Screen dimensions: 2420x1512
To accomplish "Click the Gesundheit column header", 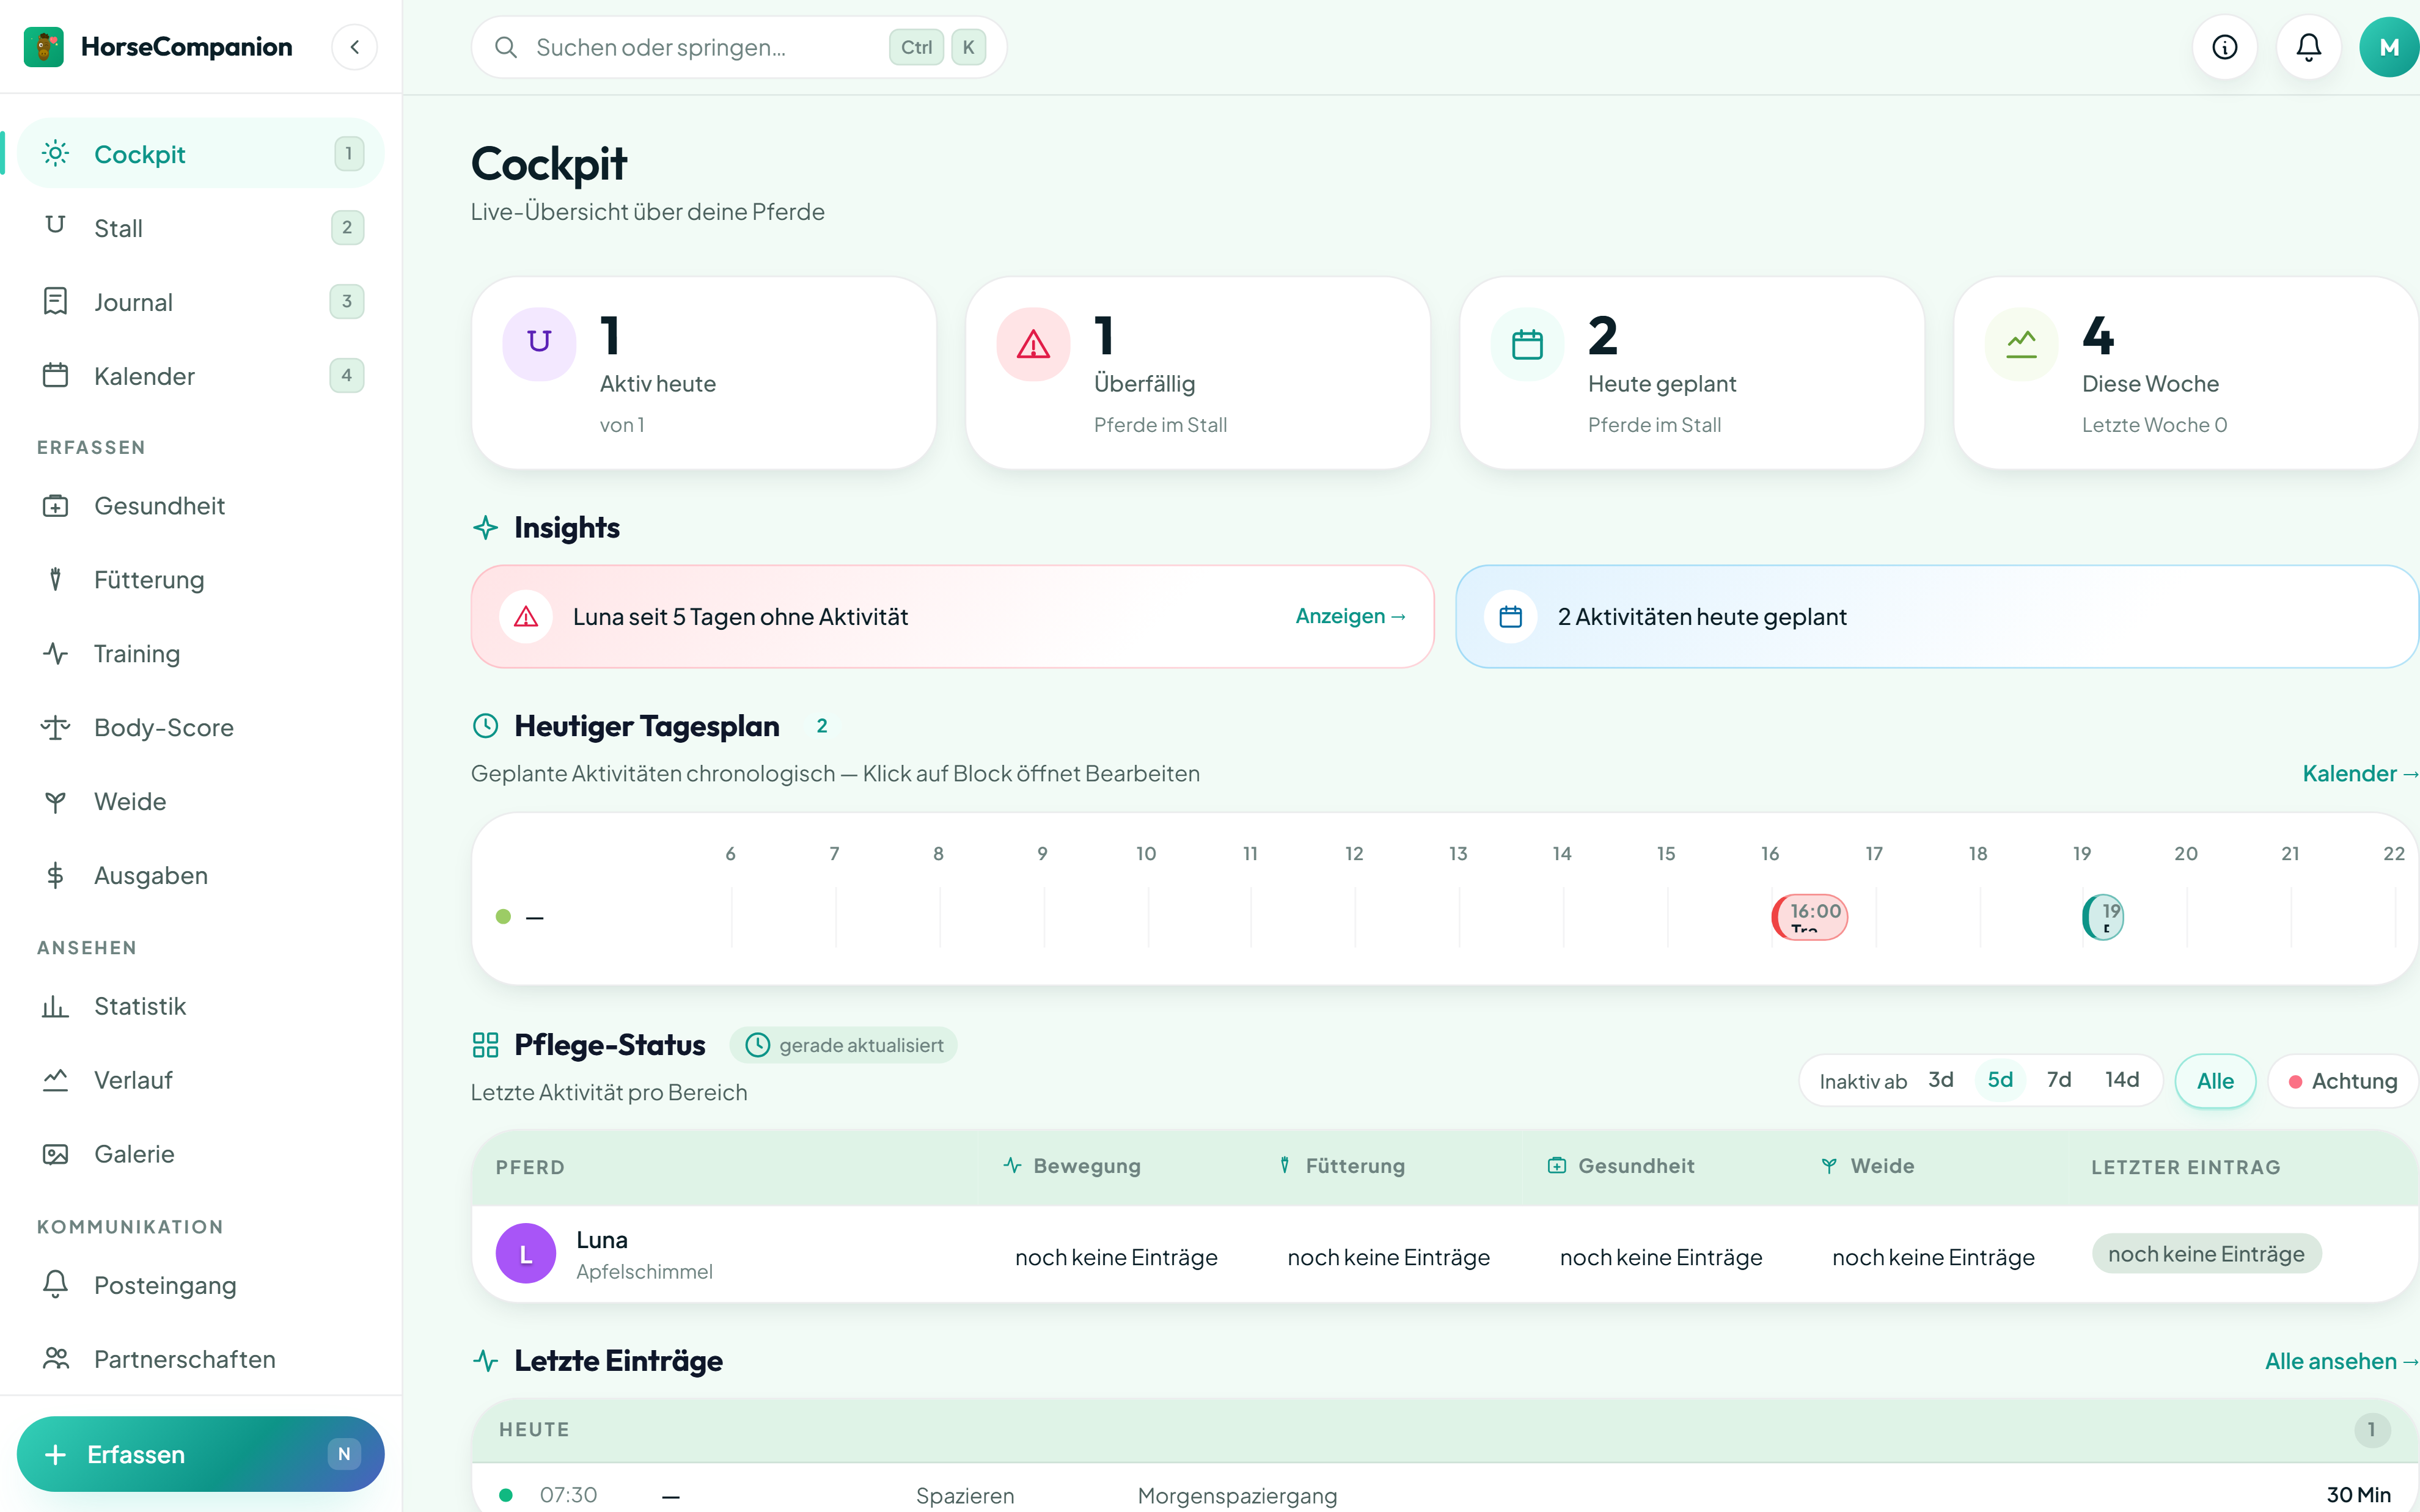I will point(1621,1166).
